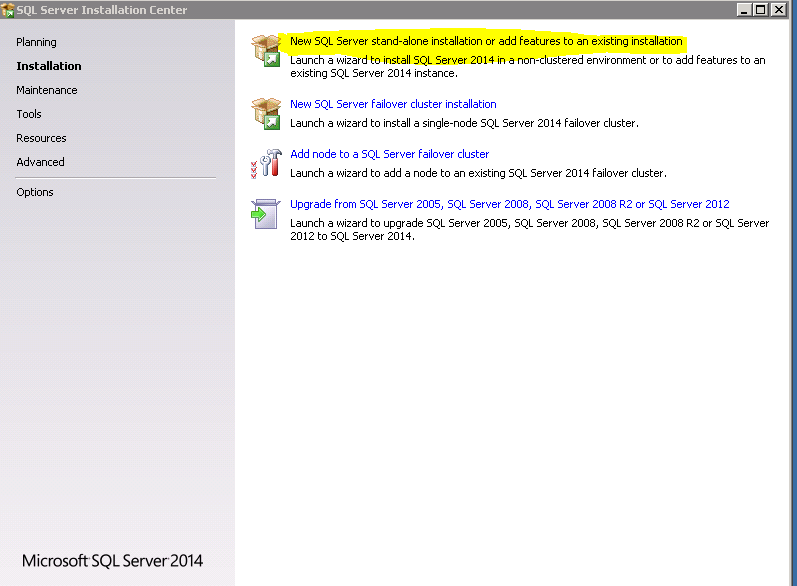The image size is (797, 586).
Task: Click text 'Launch a wizard to add a node'
Action: tap(478, 173)
